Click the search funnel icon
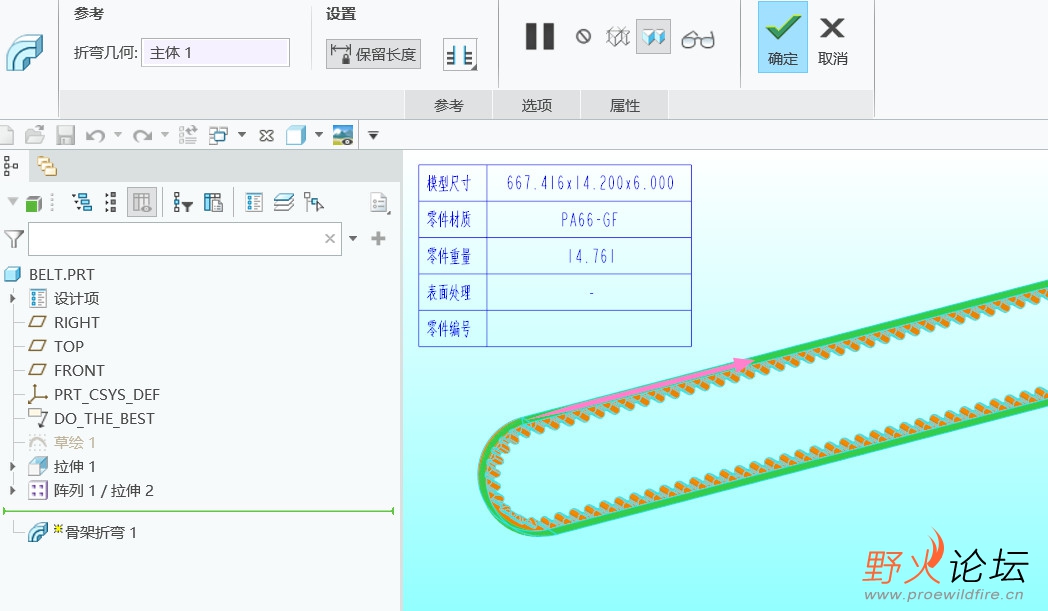The height and width of the screenshot is (611, 1048). (x=13, y=239)
